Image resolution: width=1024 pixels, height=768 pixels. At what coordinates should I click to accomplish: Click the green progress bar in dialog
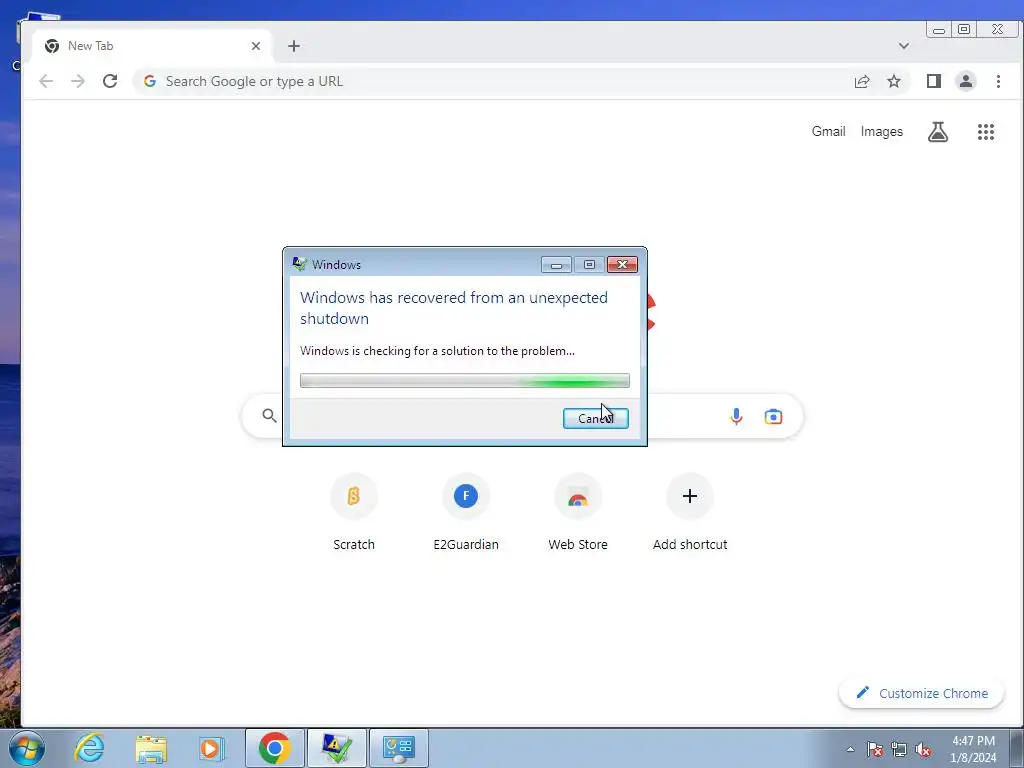464,380
